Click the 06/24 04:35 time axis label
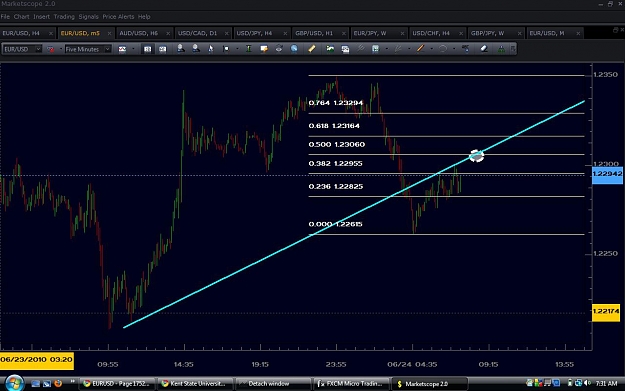Viewport: 625px width, 391px height. (412, 364)
